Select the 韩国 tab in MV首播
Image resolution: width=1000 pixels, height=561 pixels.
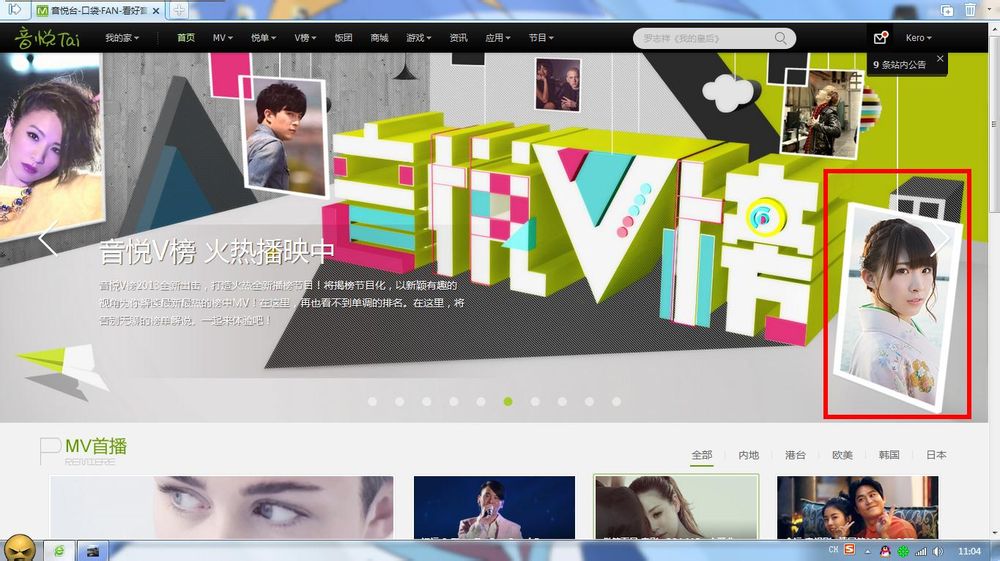point(889,455)
